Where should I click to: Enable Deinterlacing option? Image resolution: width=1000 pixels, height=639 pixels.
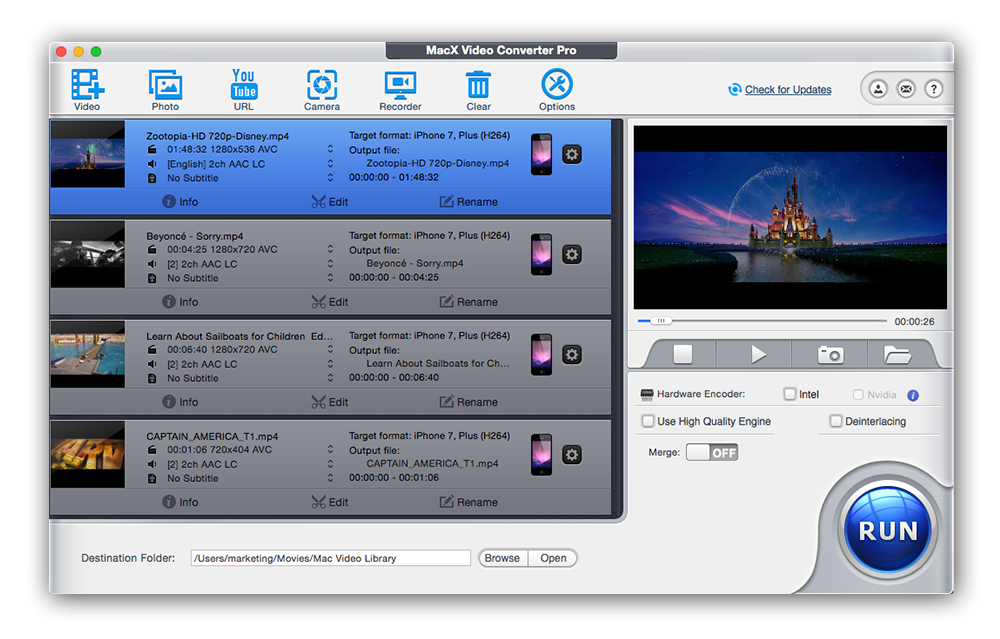(835, 421)
